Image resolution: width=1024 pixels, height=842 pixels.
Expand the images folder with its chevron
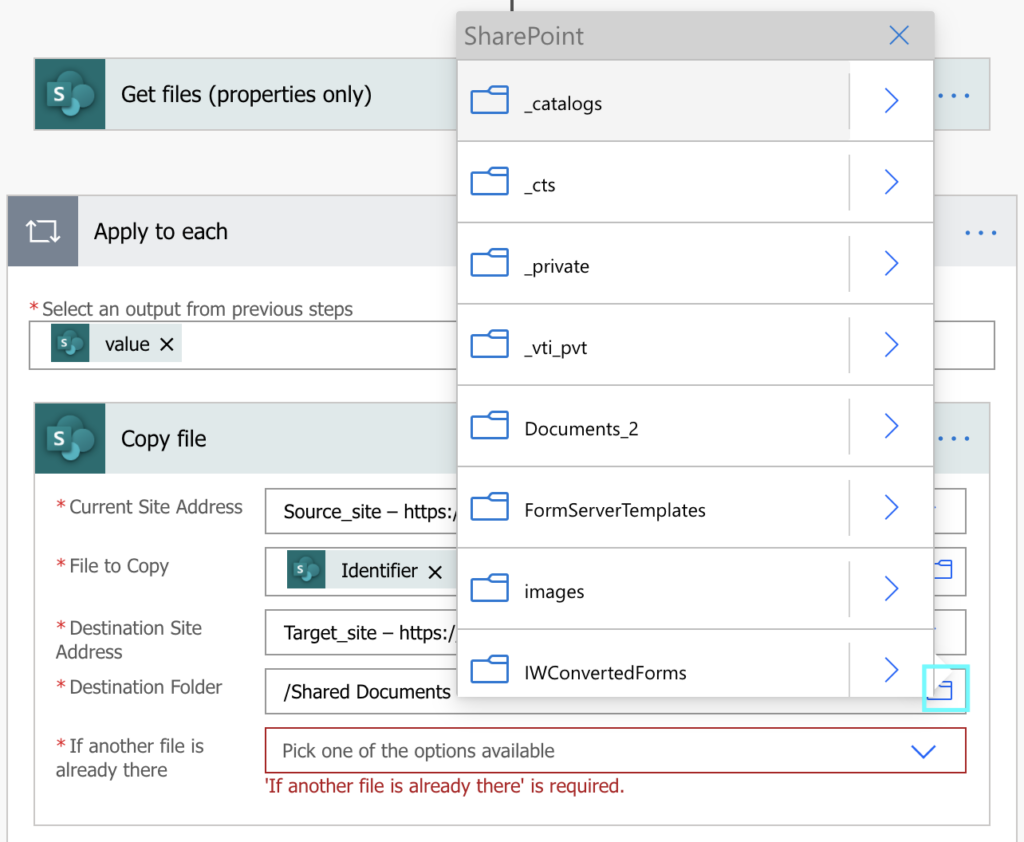pyautogui.click(x=891, y=589)
